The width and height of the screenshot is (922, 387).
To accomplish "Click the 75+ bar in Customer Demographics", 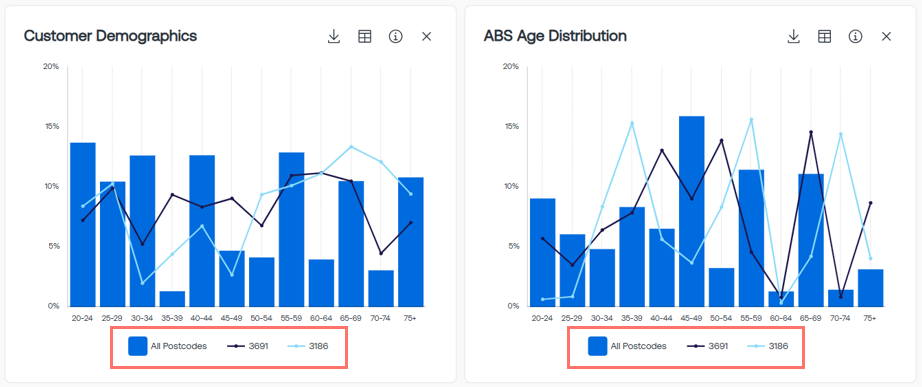I will click(410, 242).
